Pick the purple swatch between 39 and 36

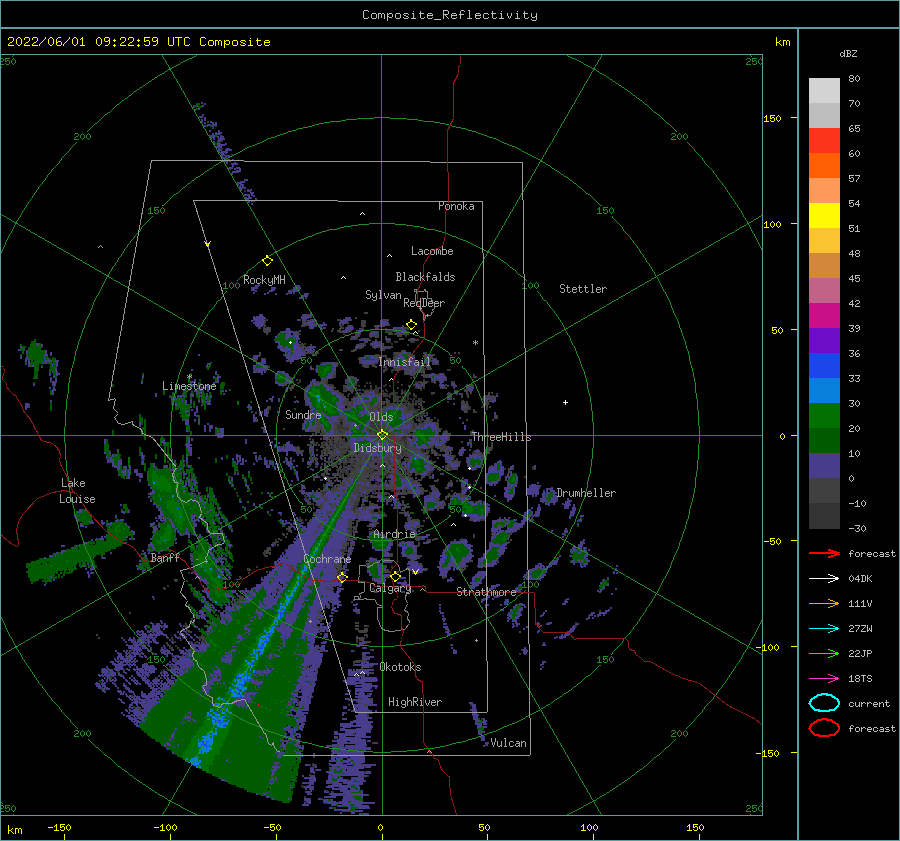click(x=824, y=341)
